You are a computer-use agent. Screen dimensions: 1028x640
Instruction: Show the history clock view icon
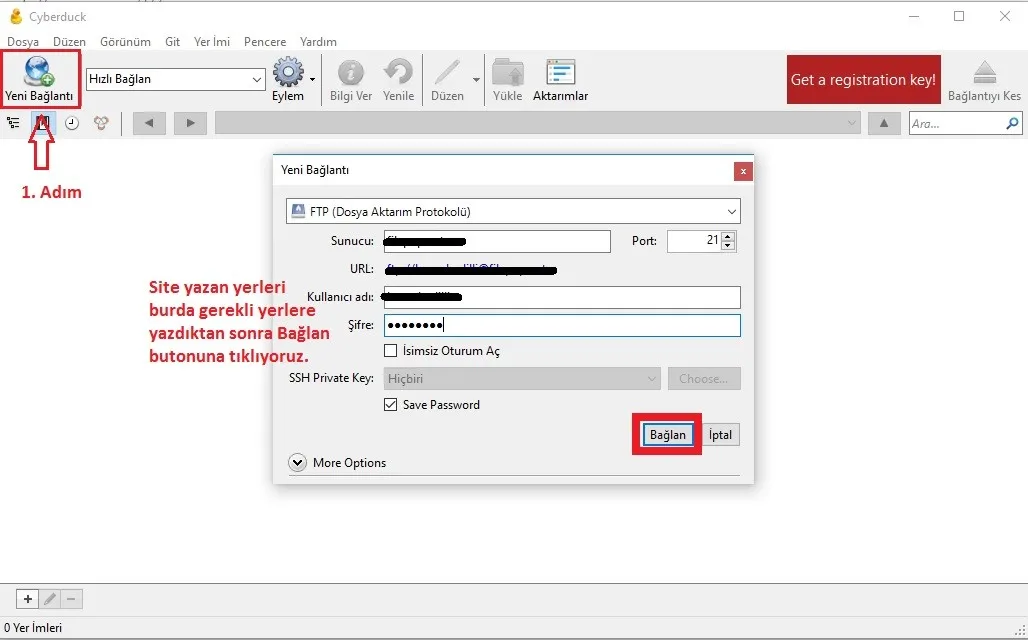pyautogui.click(x=72, y=123)
